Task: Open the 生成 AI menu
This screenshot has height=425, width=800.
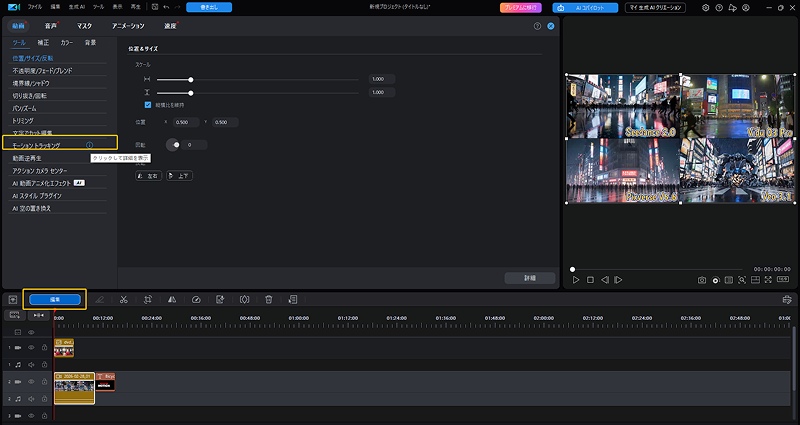Action: tap(77, 7)
